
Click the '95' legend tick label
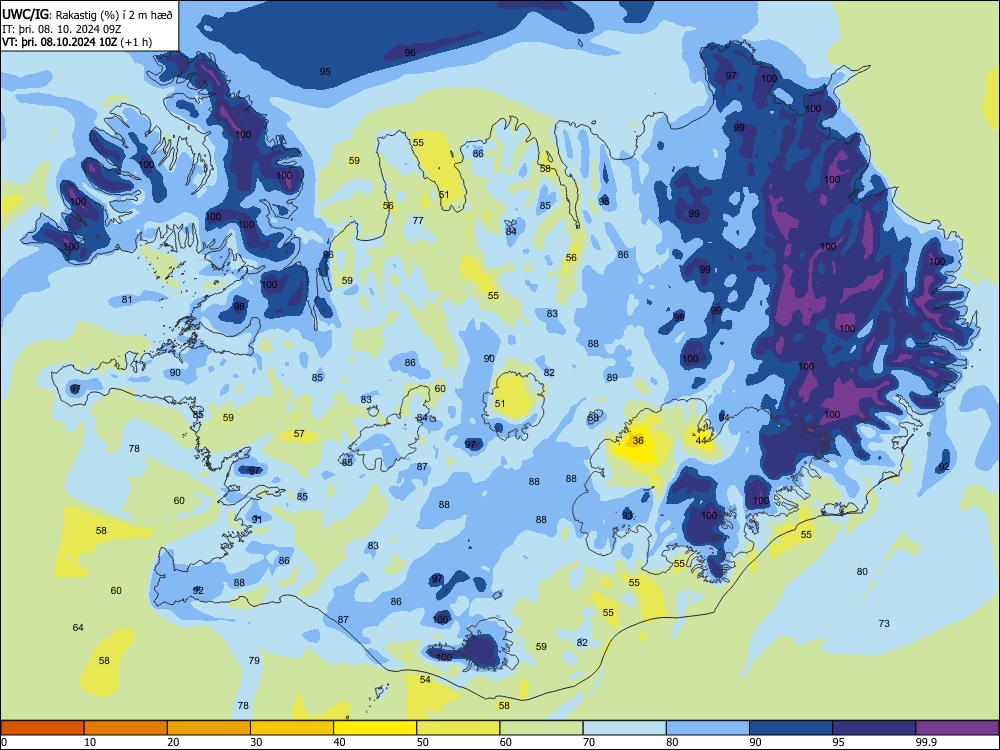[838, 742]
